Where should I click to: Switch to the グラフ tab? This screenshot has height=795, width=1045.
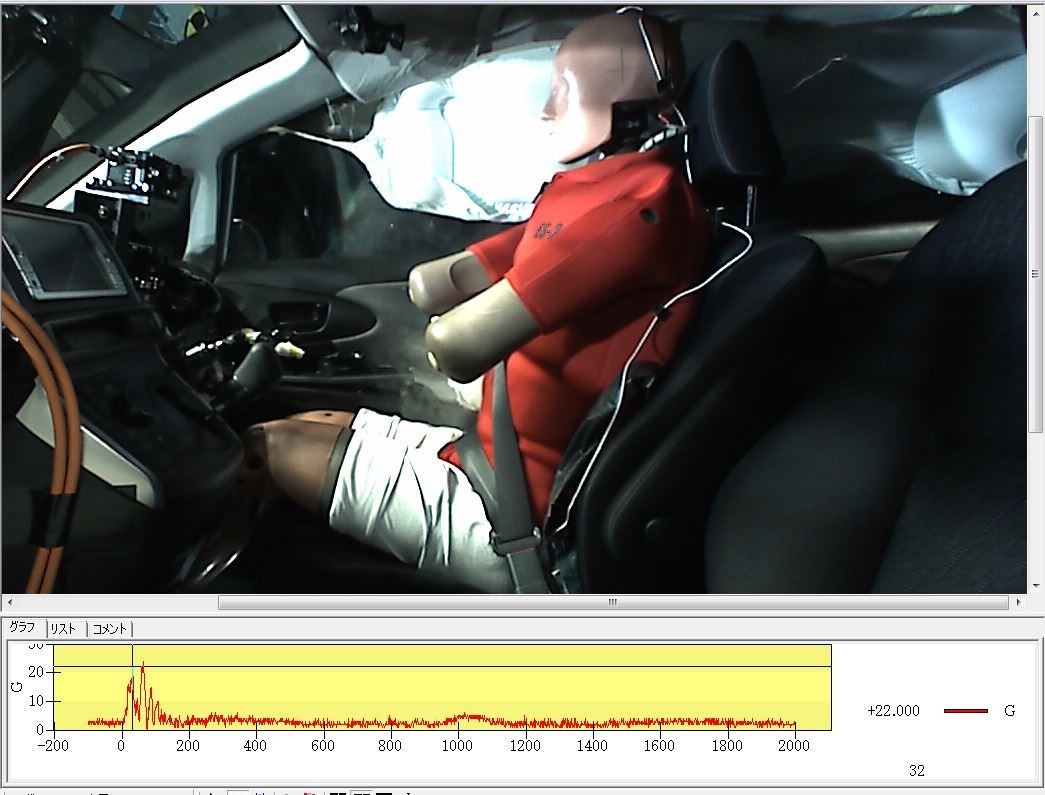22,628
